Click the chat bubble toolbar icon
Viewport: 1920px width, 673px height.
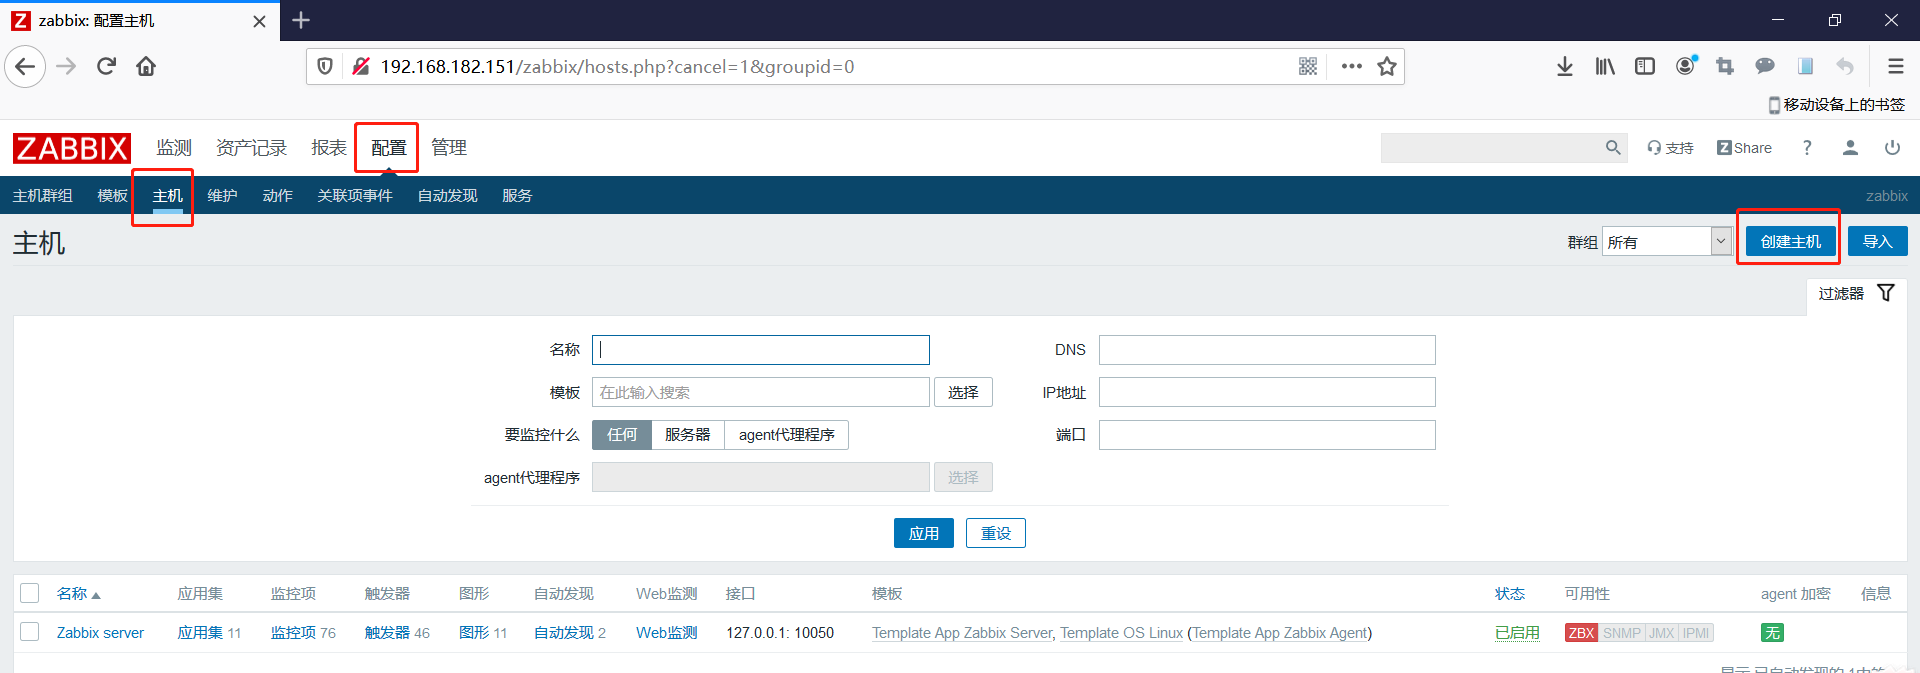[x=1765, y=67]
